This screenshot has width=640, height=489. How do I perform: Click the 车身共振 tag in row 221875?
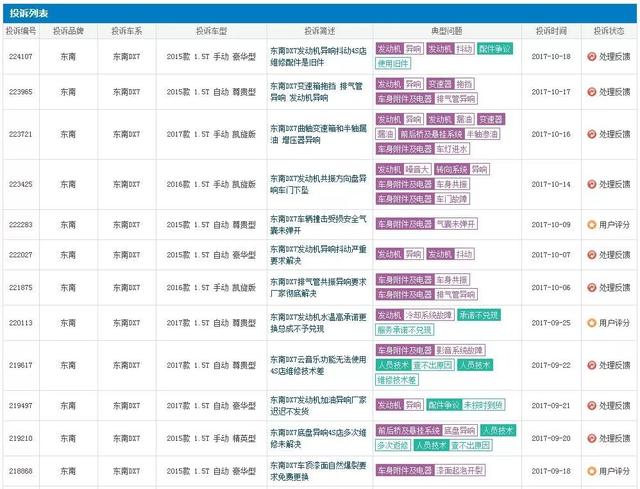(x=451, y=280)
